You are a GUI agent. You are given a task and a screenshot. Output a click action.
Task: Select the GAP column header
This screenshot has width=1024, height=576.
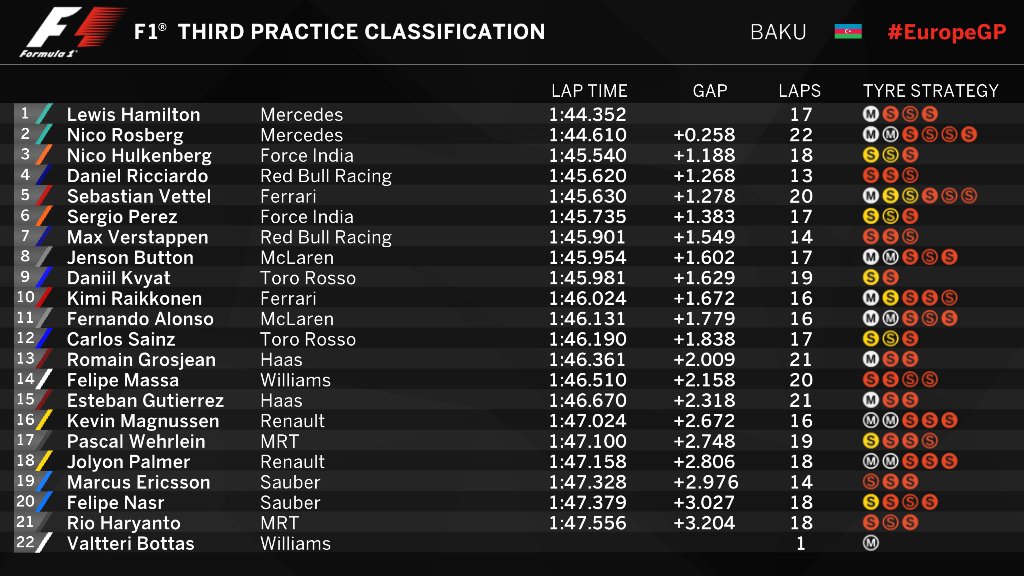[x=710, y=91]
